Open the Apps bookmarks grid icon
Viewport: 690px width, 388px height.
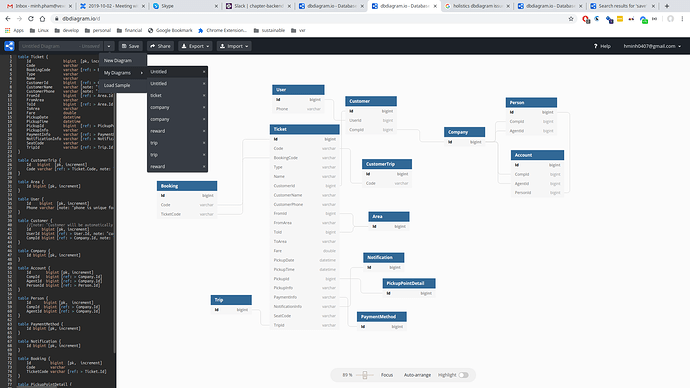click(x=7, y=30)
